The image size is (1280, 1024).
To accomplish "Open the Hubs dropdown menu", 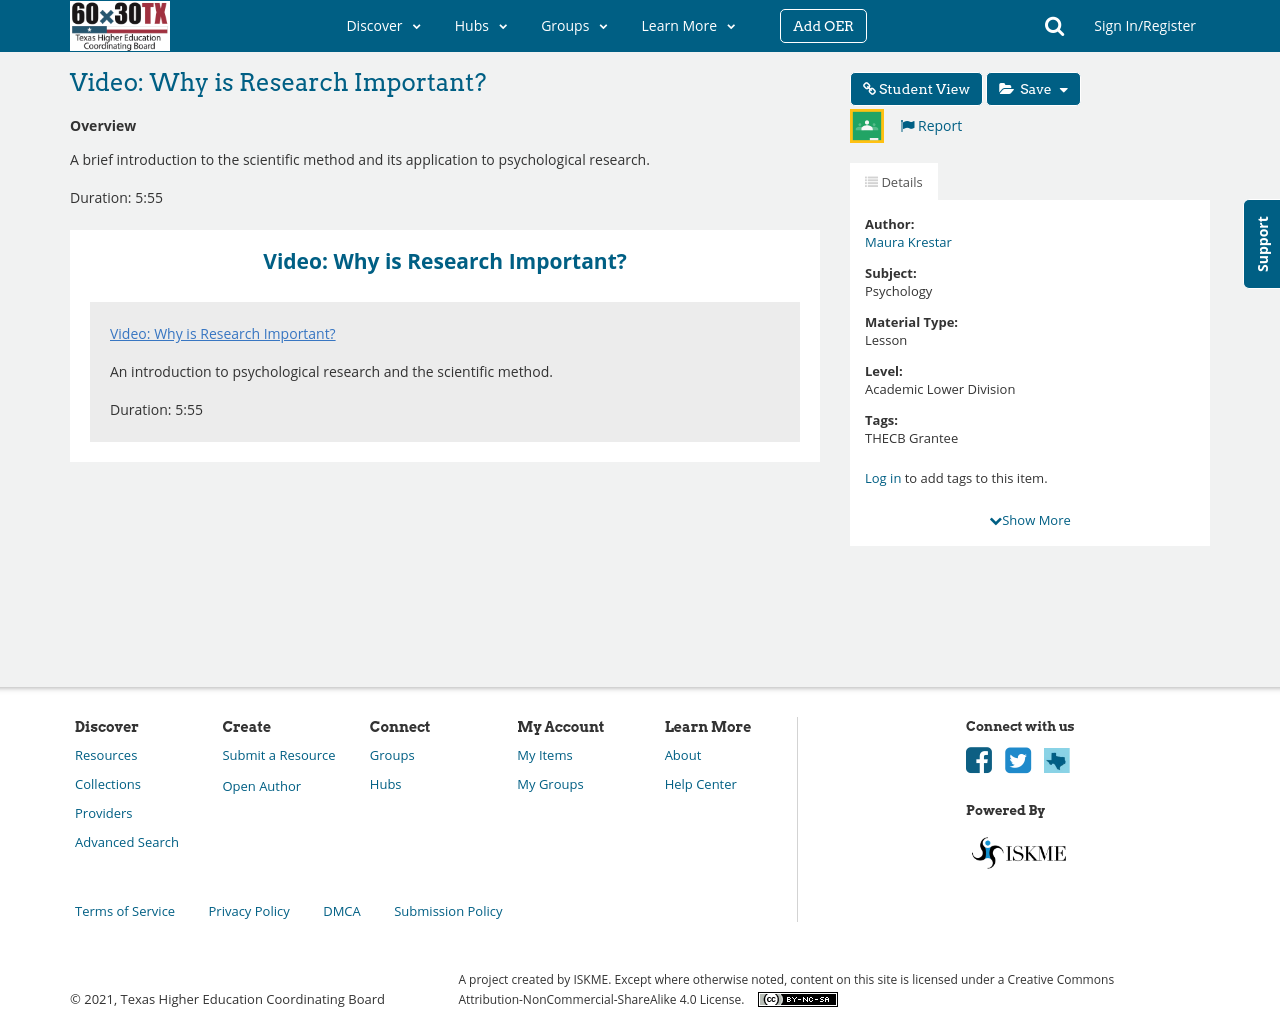I will click(x=481, y=26).
